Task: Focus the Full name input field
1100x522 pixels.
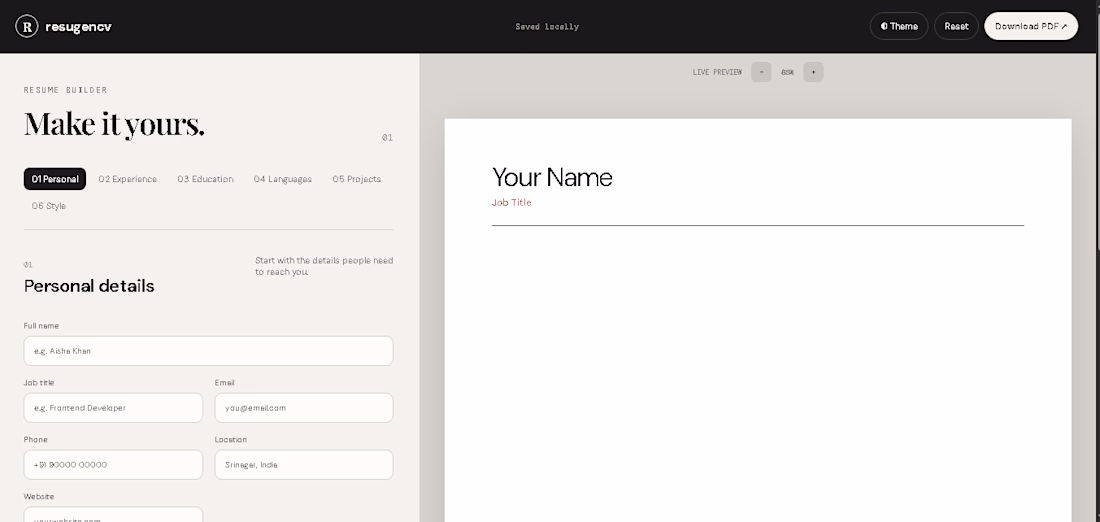Action: 208,351
